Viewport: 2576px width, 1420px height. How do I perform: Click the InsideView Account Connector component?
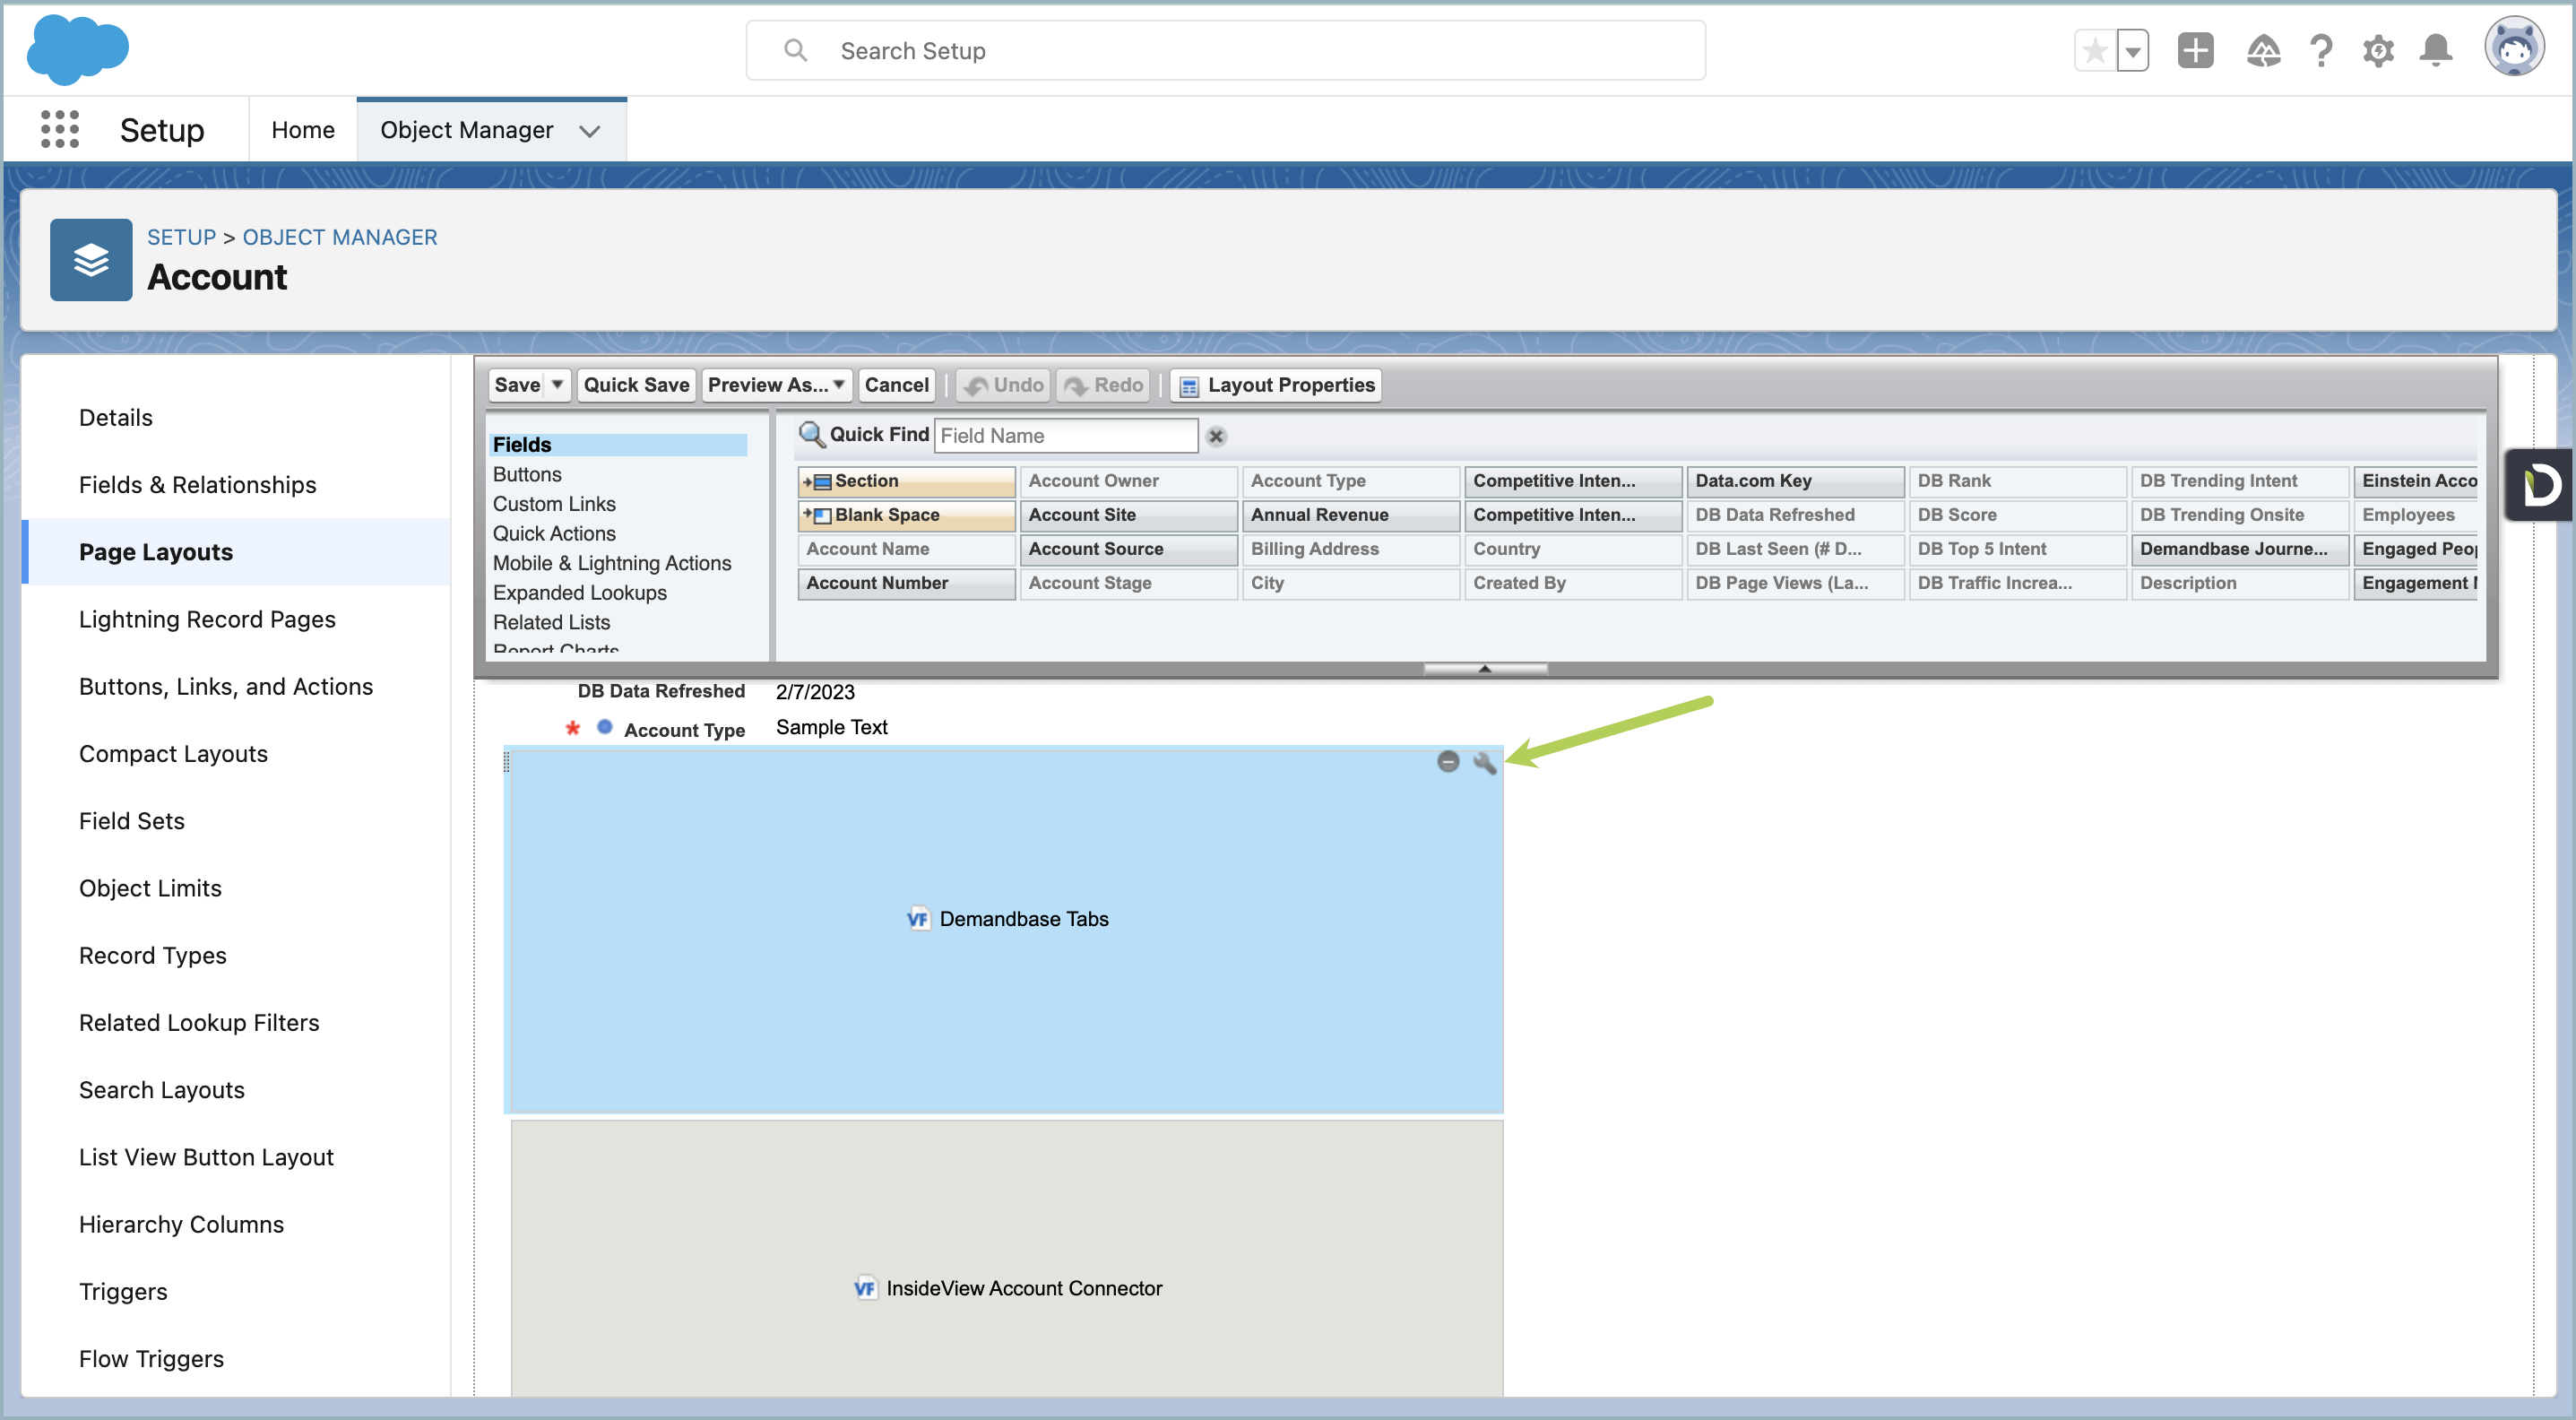(1007, 1258)
